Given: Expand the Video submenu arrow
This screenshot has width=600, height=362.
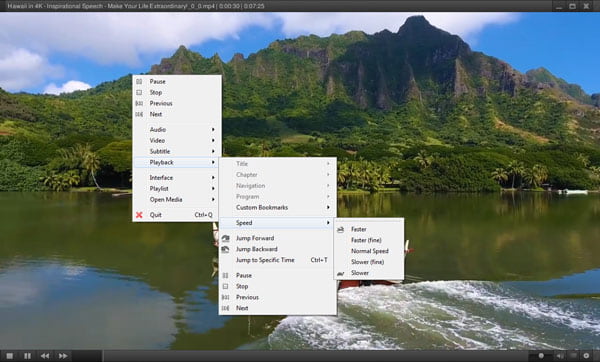Looking at the screenshot, I should point(213,140).
